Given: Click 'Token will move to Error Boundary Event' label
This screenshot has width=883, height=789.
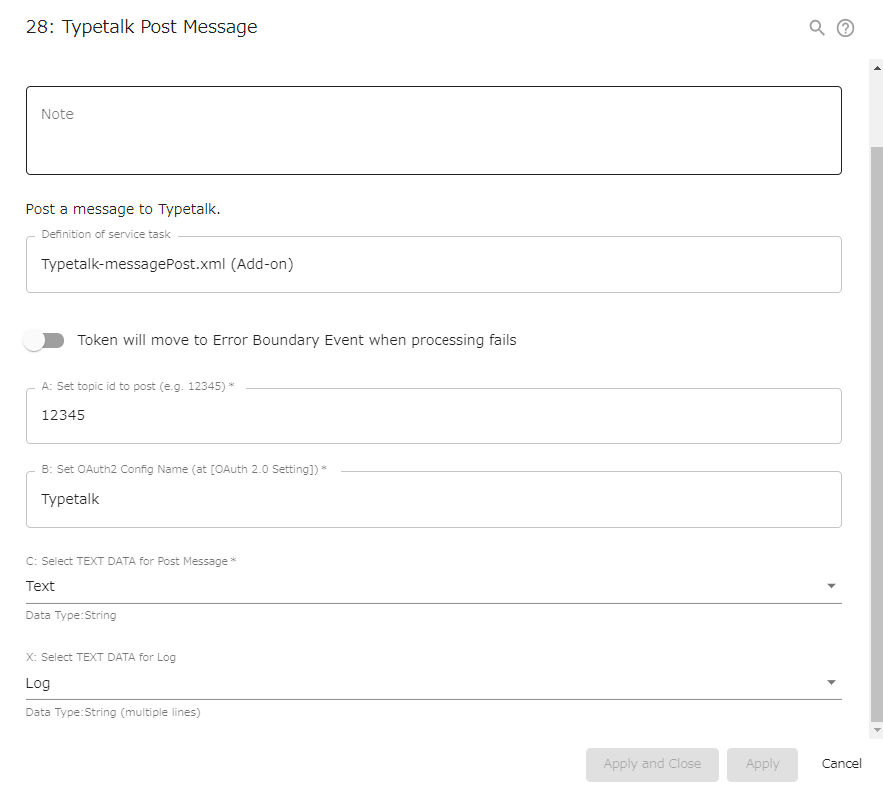Looking at the screenshot, I should coord(297,340).
